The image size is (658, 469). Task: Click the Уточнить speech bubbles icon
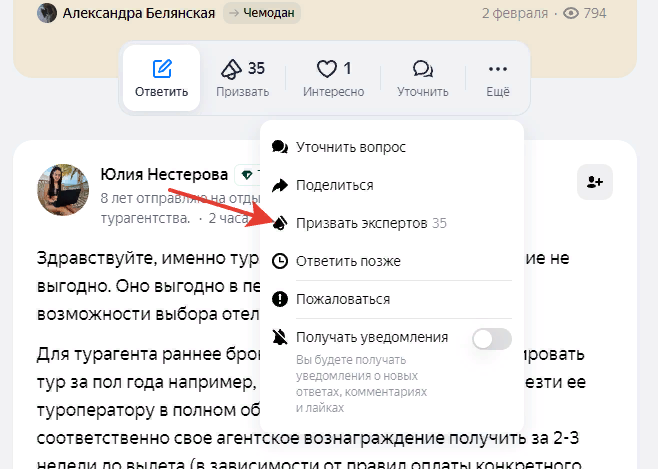point(423,69)
